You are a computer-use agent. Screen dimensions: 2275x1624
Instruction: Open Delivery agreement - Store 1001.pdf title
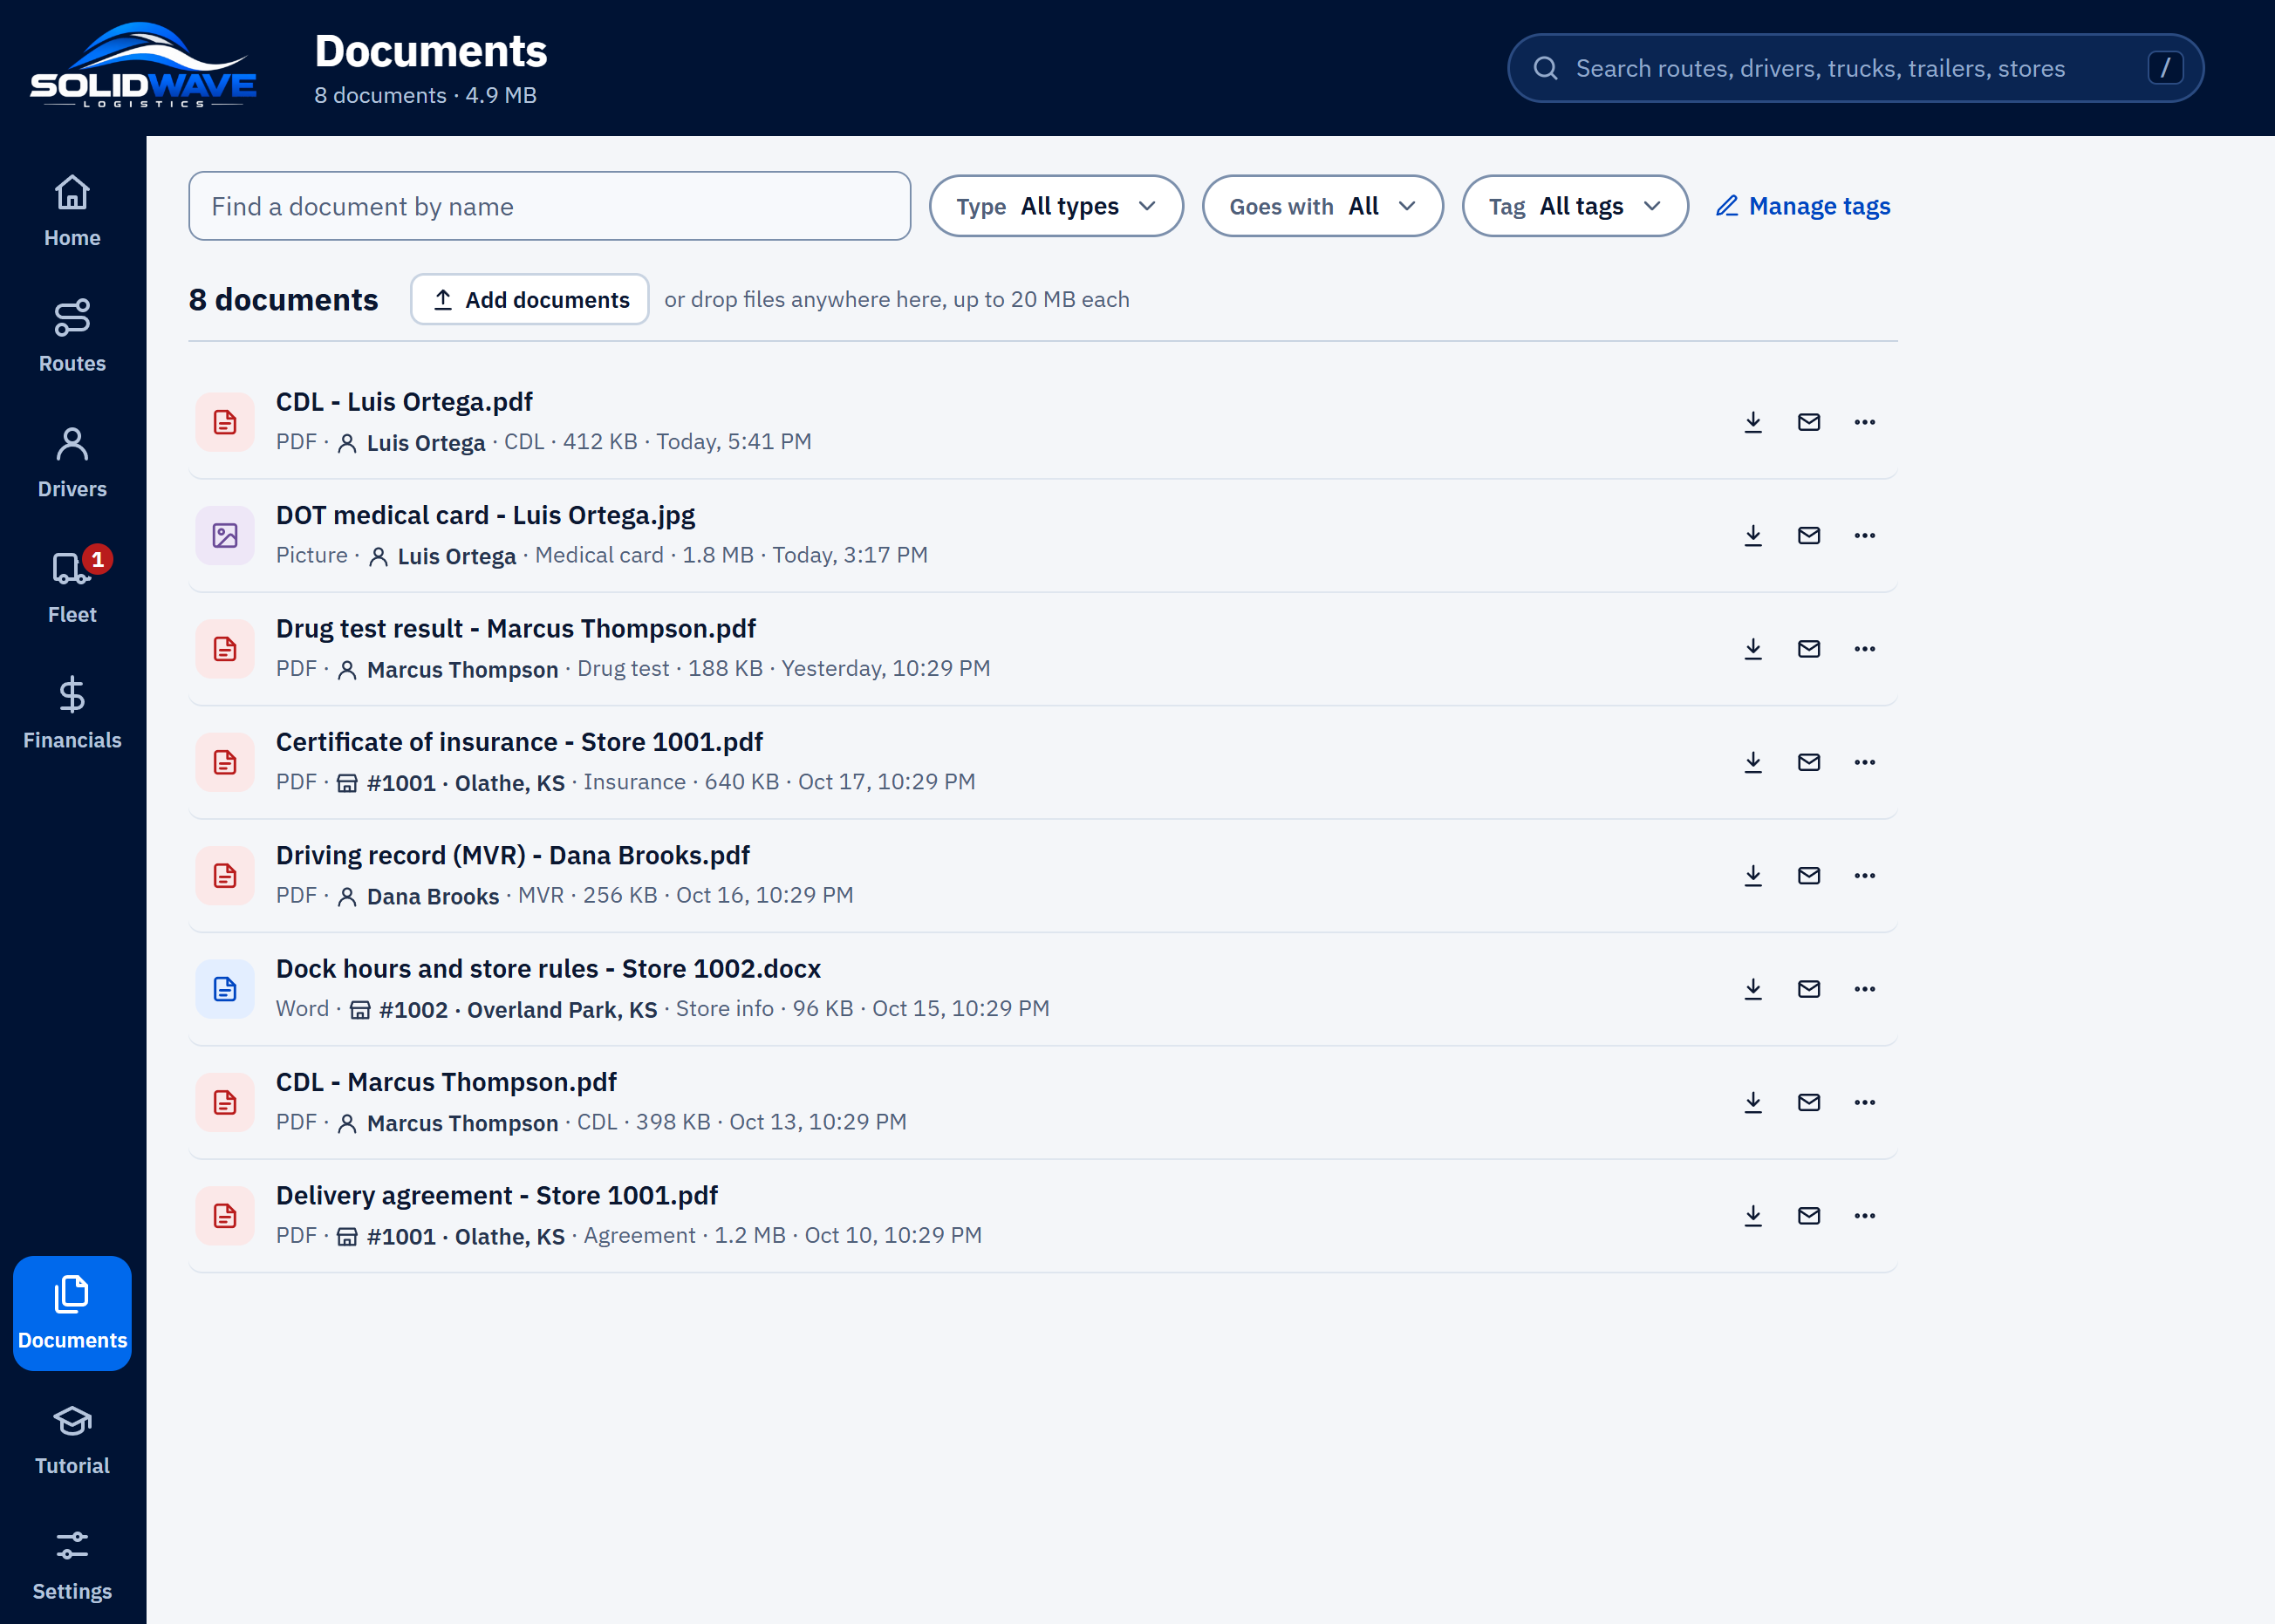pos(497,1196)
